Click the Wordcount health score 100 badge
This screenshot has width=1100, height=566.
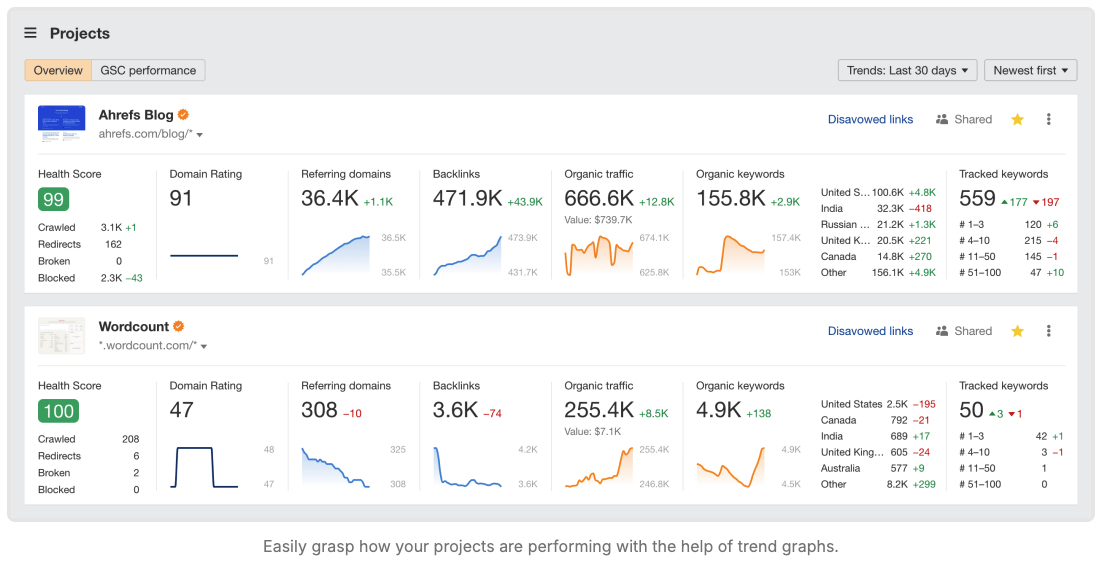click(58, 411)
